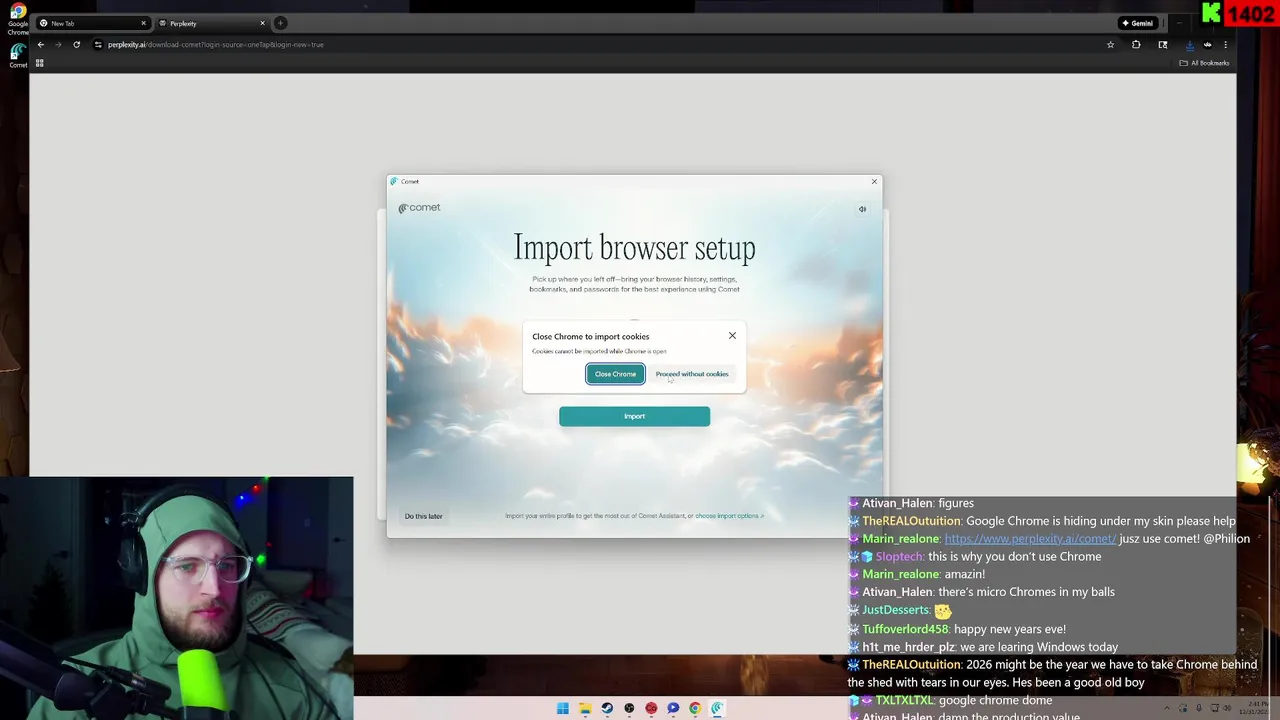Close the New Tab tab
The height and width of the screenshot is (720, 1280).
143,23
